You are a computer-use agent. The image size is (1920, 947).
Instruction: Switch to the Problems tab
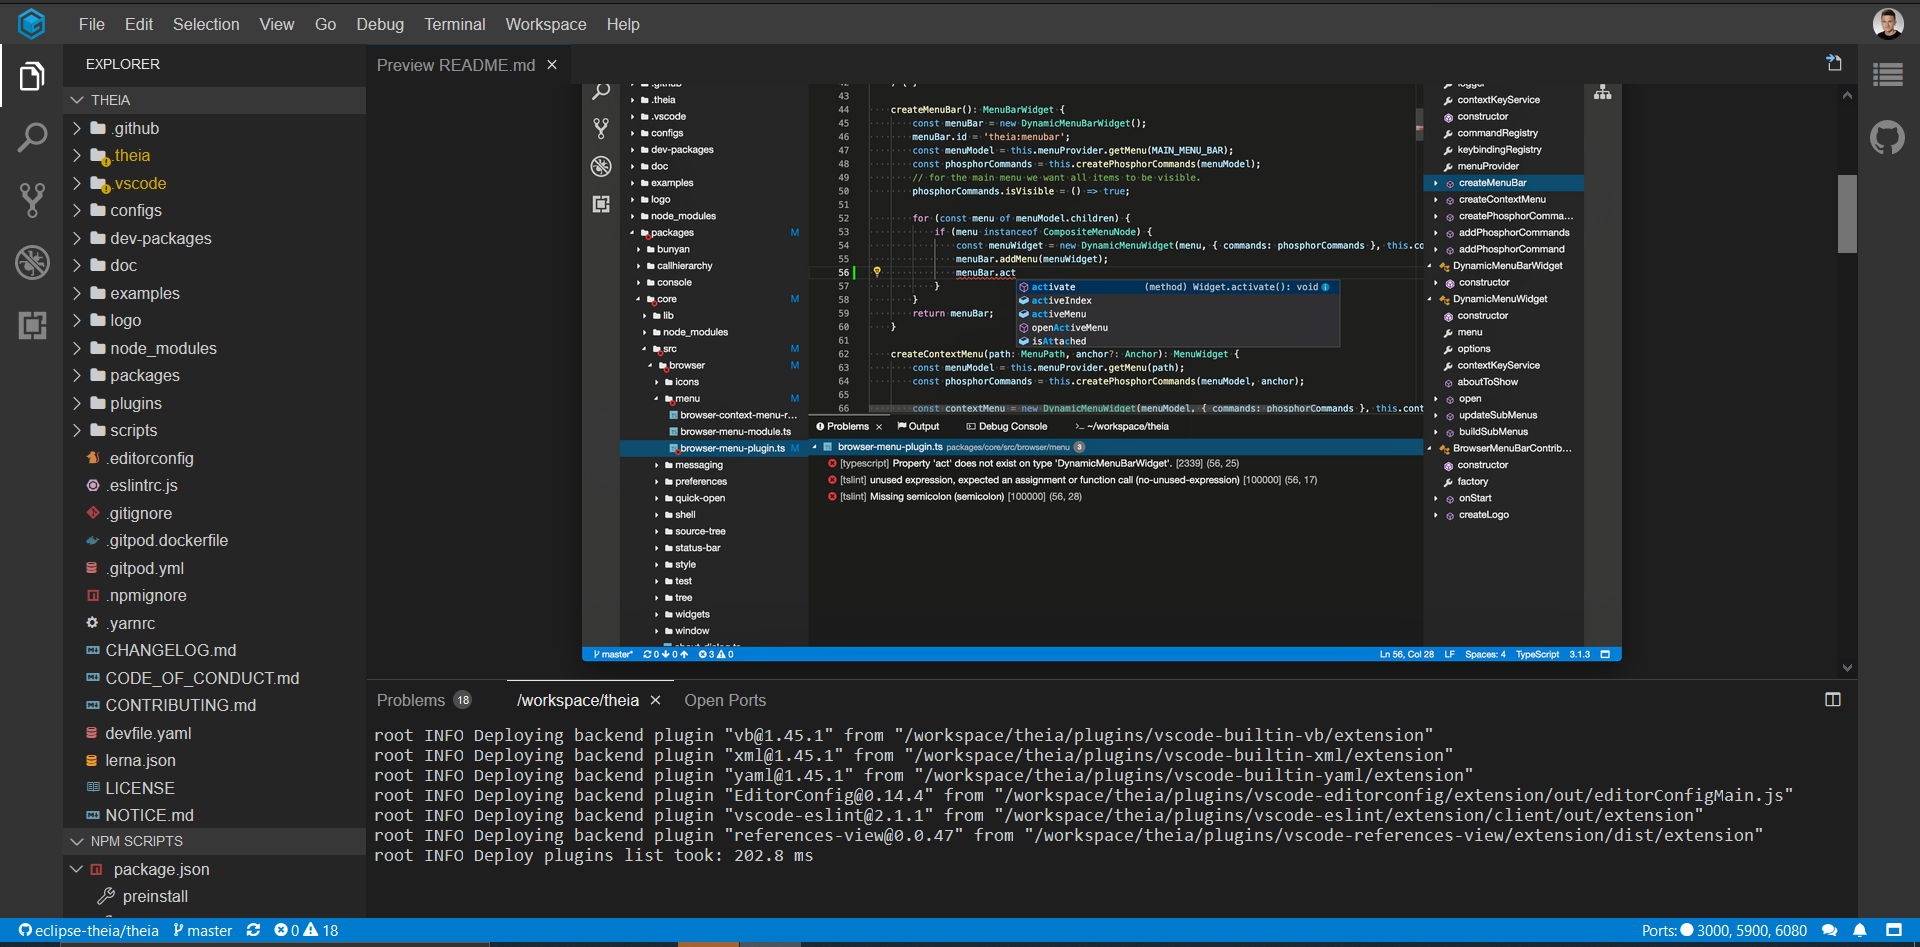424,700
